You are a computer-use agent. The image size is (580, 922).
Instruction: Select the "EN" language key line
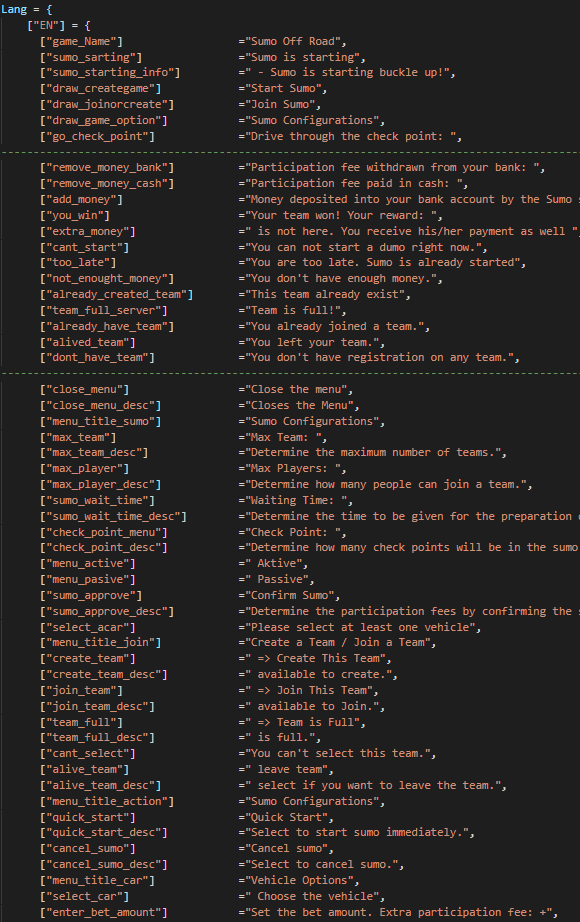coord(59,25)
